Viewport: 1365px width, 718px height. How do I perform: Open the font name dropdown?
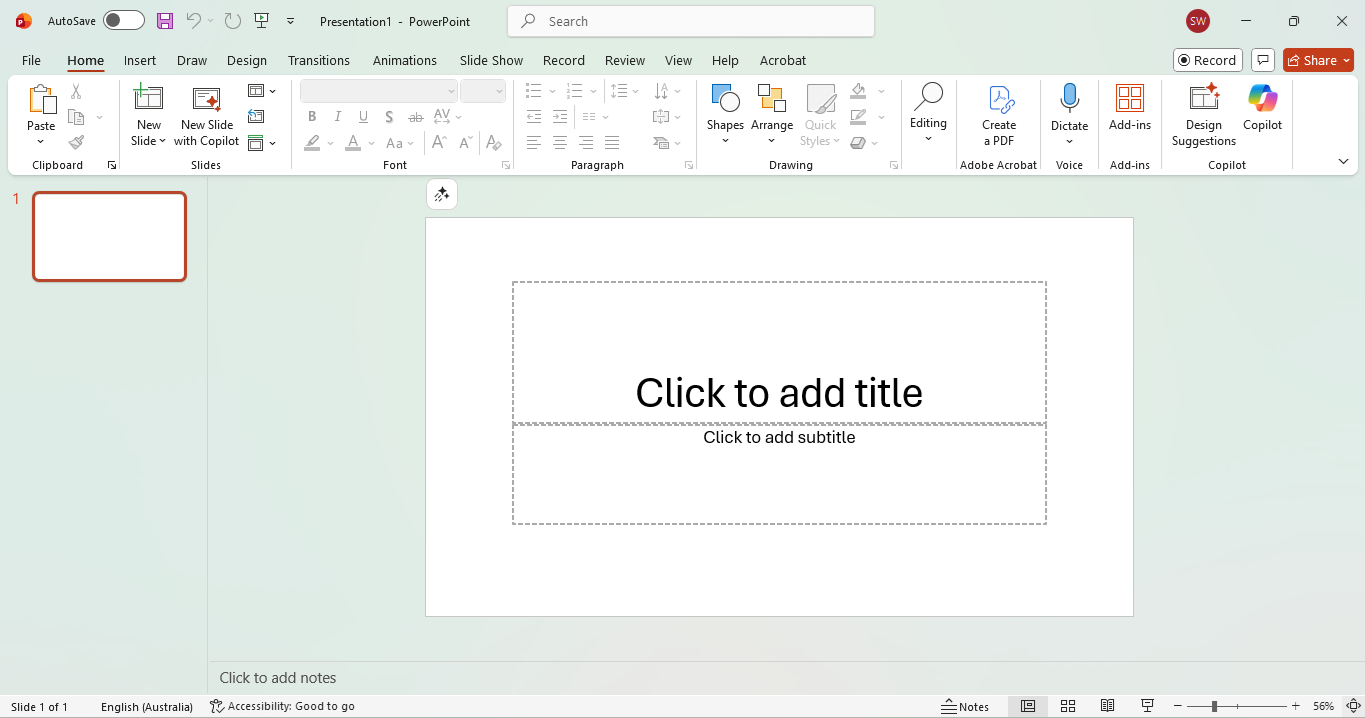click(x=450, y=90)
